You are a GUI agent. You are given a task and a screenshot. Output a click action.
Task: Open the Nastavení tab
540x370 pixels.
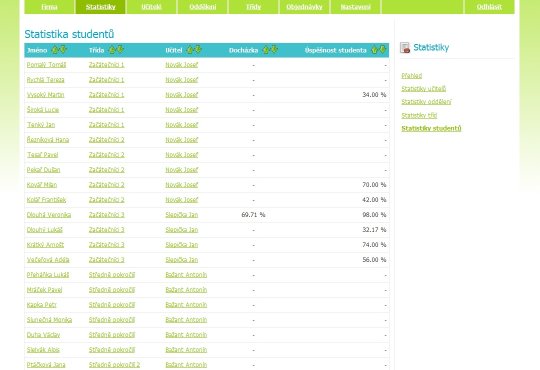point(355,7)
